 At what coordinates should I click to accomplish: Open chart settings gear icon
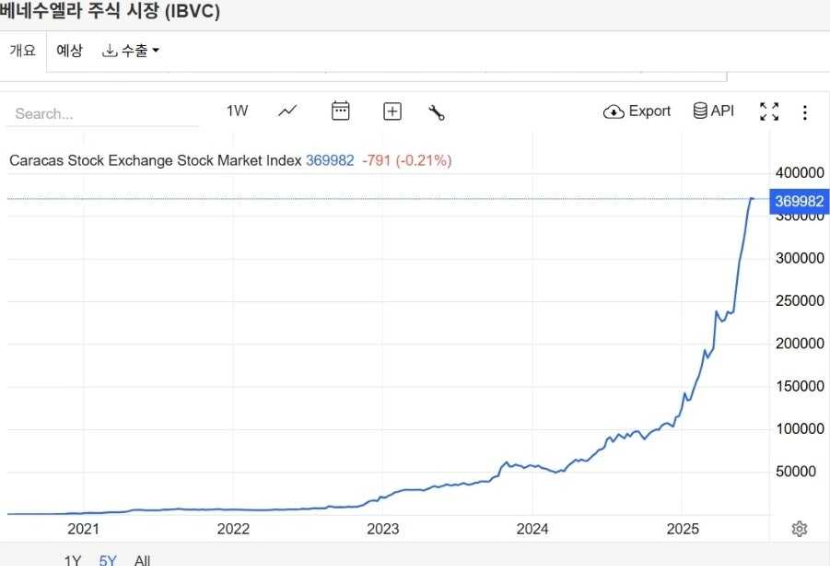pos(799,529)
